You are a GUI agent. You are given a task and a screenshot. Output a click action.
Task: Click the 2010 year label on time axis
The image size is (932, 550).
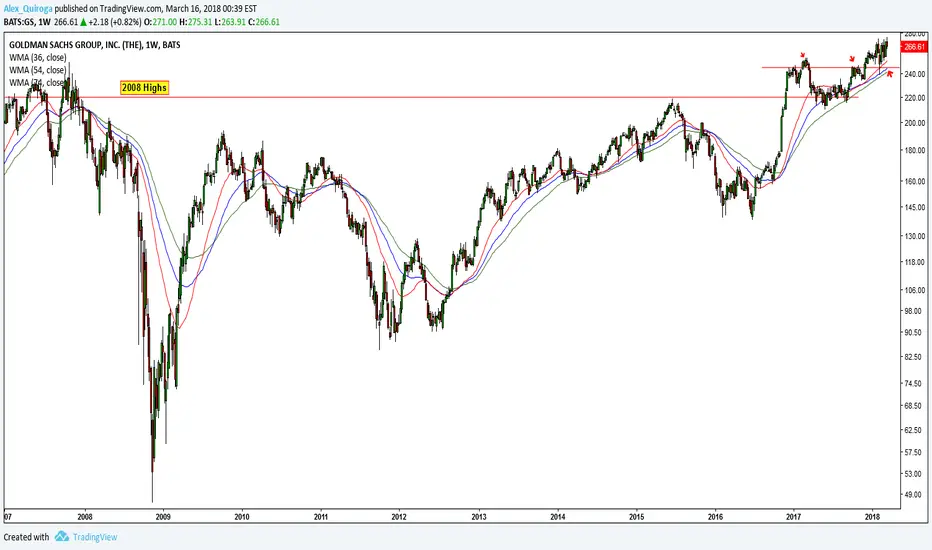(x=241, y=517)
